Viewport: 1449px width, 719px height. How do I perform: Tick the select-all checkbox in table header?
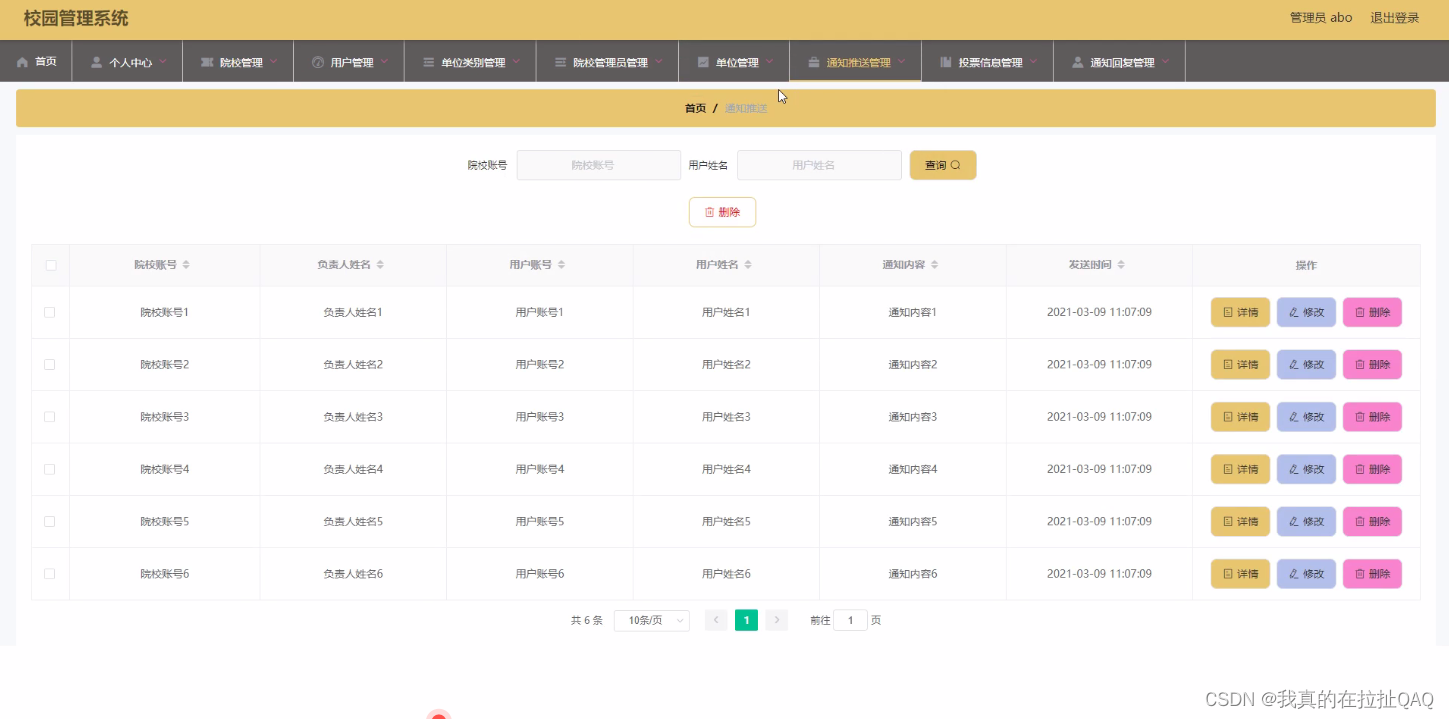coord(50,265)
